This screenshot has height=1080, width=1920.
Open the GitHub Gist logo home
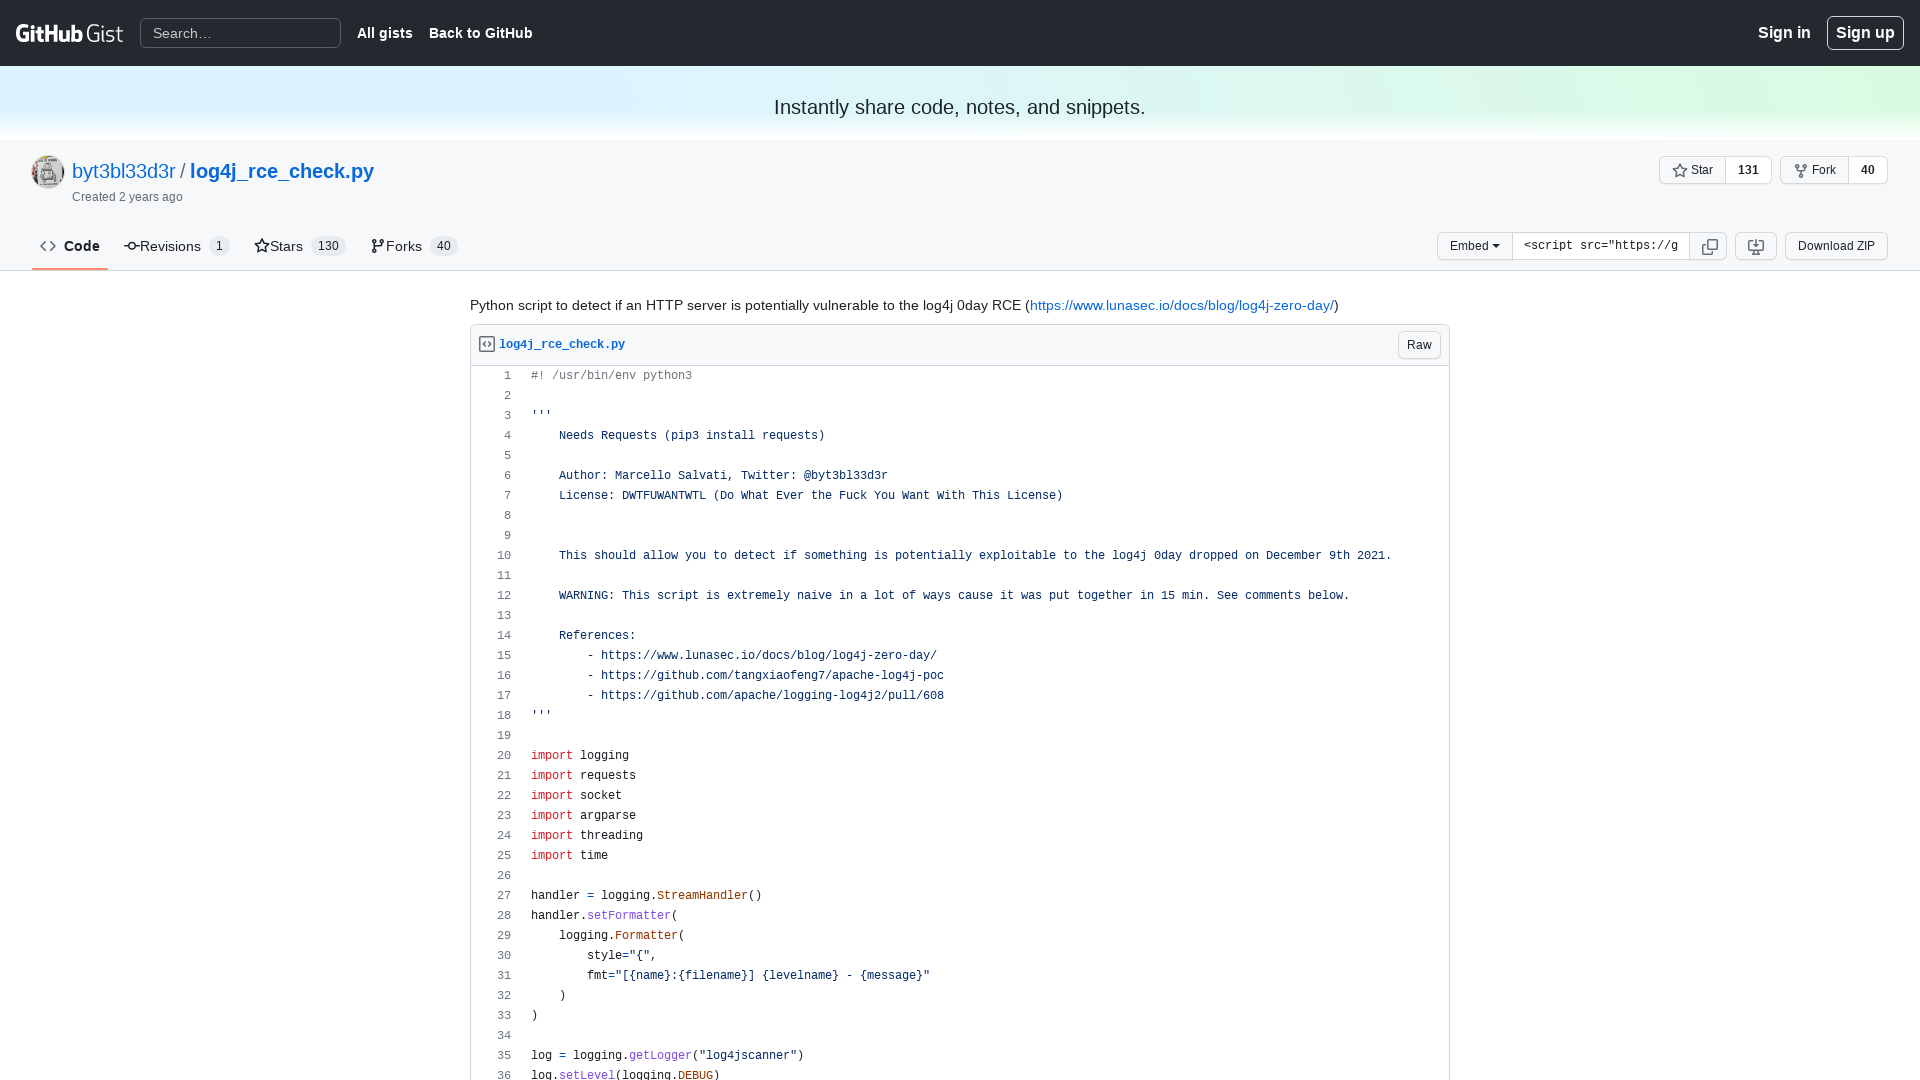[x=69, y=33]
